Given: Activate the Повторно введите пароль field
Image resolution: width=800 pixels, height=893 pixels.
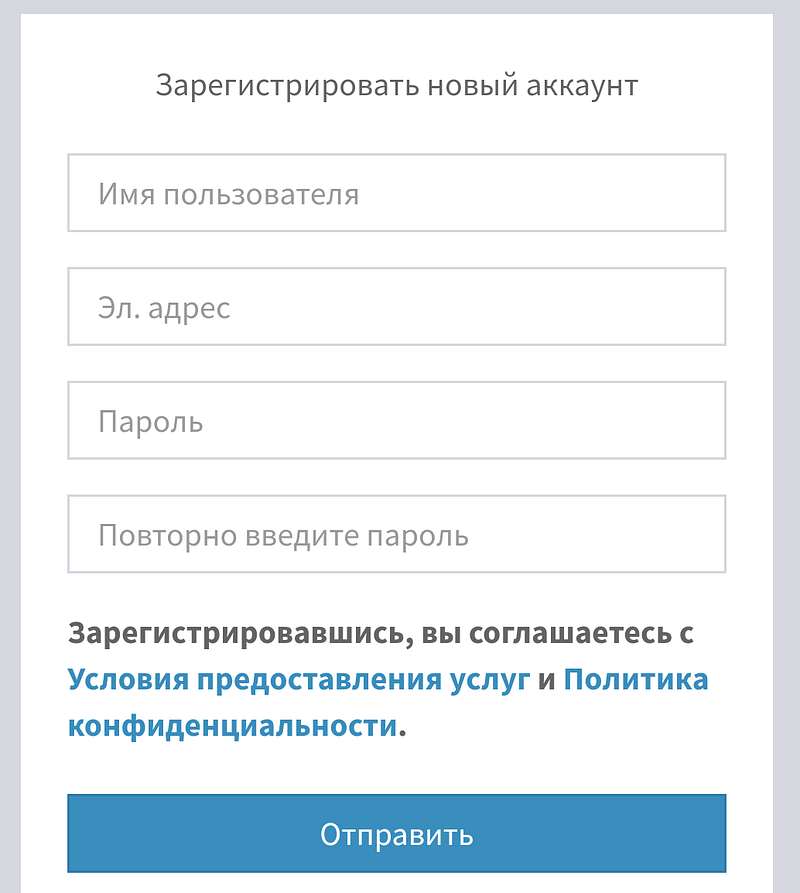Looking at the screenshot, I should [x=396, y=534].
